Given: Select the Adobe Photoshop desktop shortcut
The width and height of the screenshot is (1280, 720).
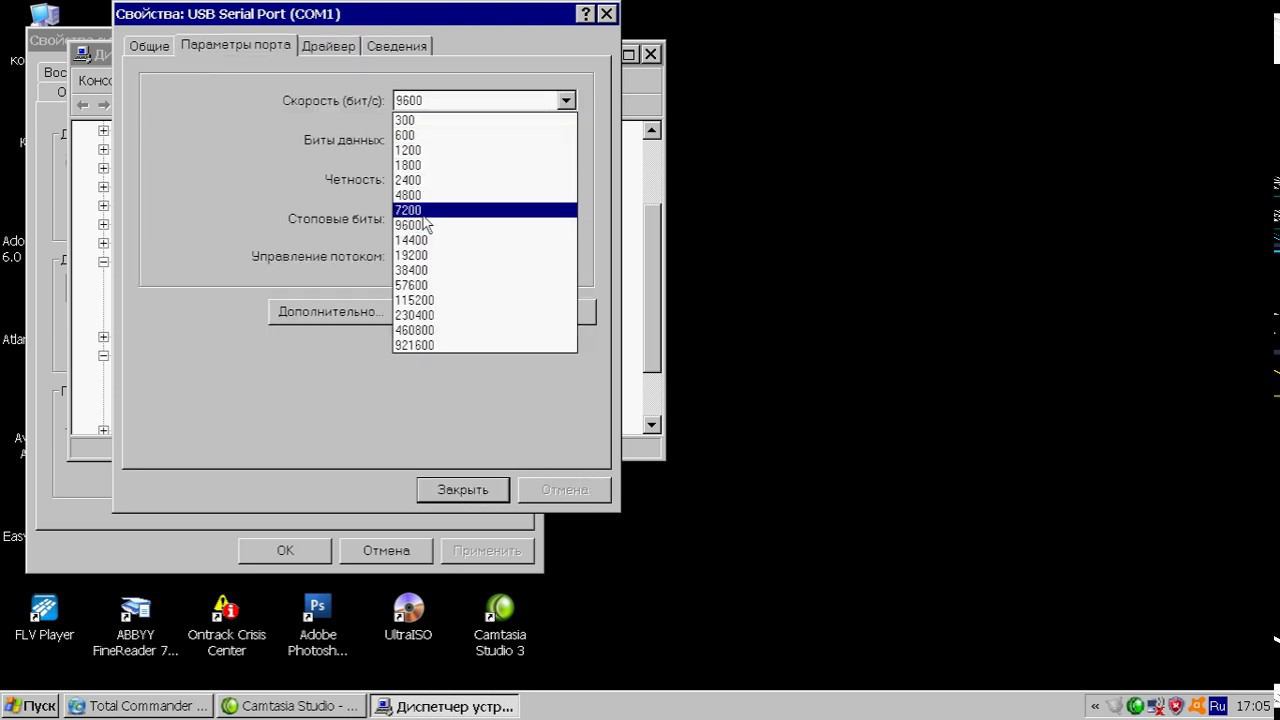Looking at the screenshot, I should pos(317,625).
